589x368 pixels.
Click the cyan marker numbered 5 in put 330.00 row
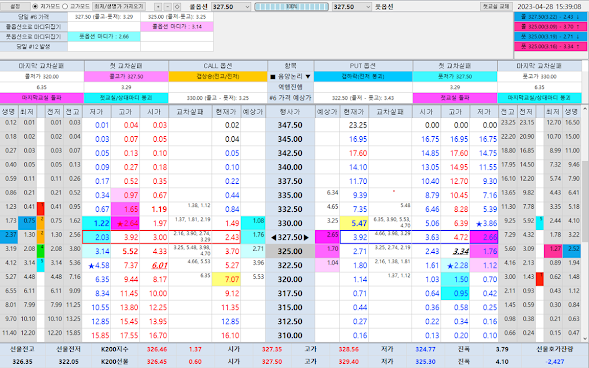539,223
